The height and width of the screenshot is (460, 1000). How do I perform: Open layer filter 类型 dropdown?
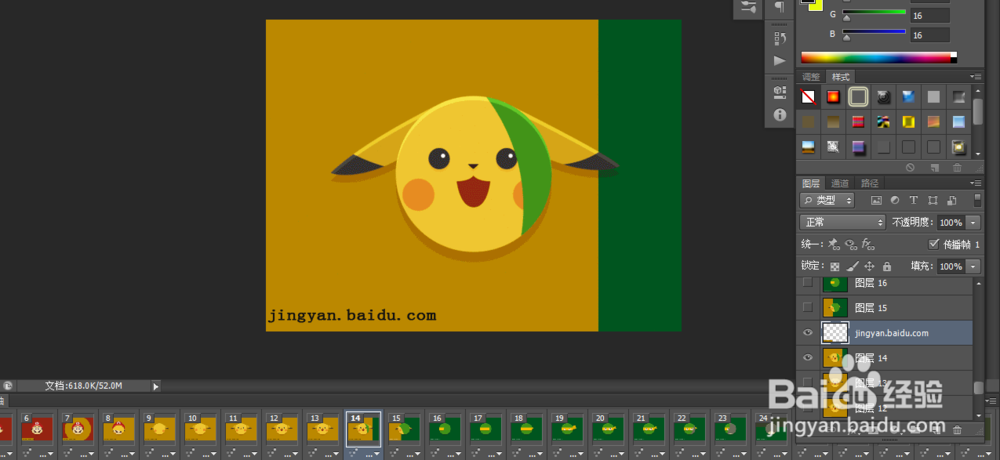point(827,200)
